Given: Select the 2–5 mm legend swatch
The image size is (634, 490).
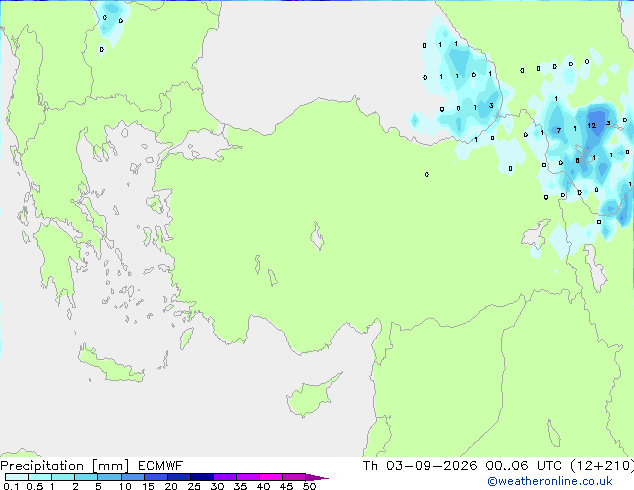Looking at the screenshot, I should point(86,477).
